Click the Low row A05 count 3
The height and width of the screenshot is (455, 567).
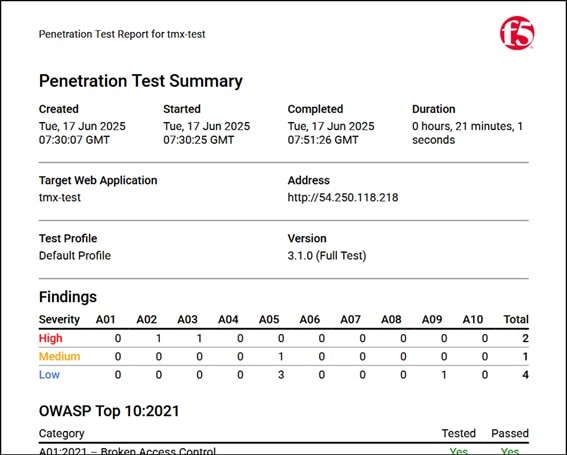click(x=281, y=374)
